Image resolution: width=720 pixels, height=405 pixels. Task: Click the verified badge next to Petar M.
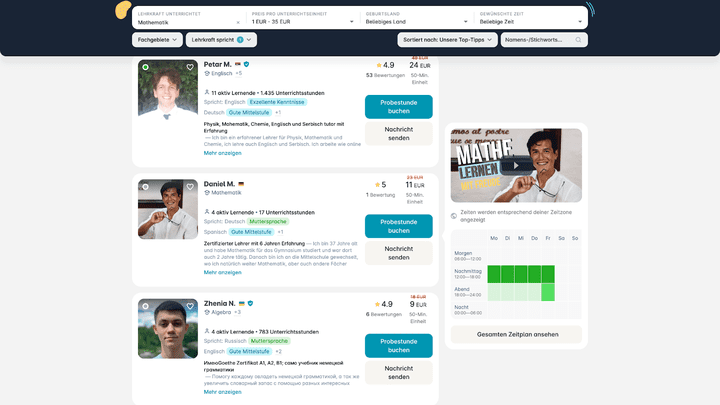(x=246, y=64)
